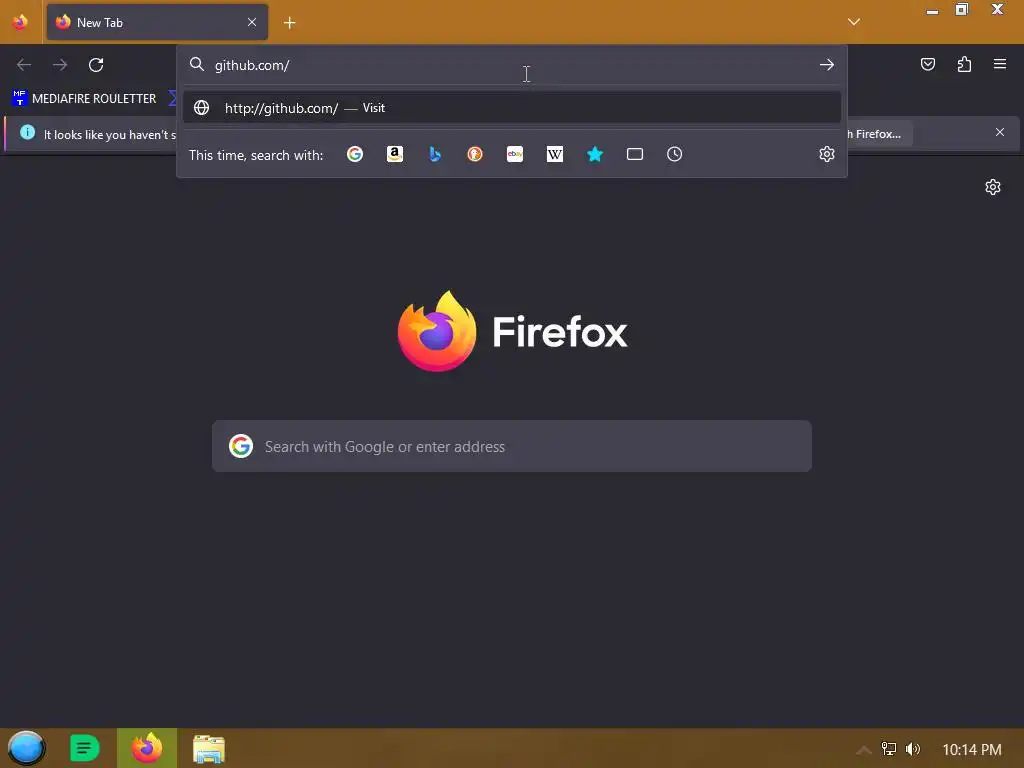Open the green notes app in taskbar
The image size is (1024, 768).
(84, 748)
